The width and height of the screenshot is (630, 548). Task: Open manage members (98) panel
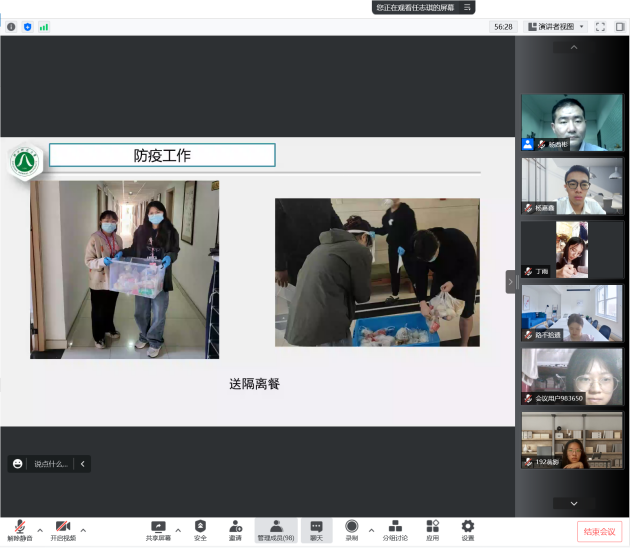click(x=276, y=530)
